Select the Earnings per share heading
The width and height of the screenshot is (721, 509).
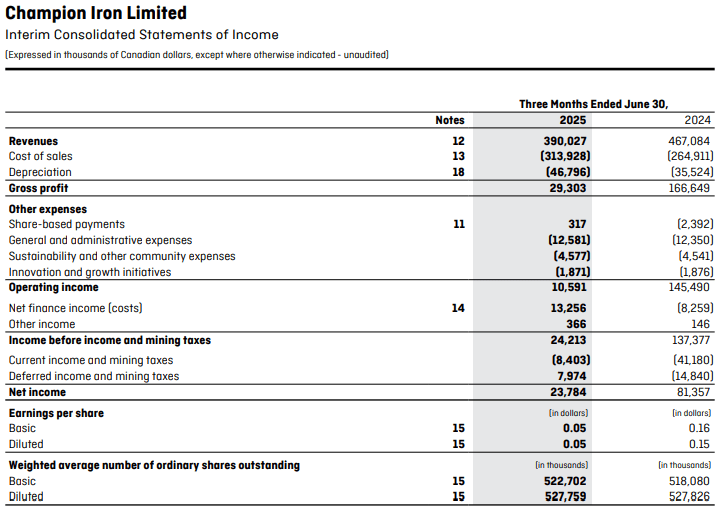(x=56, y=414)
